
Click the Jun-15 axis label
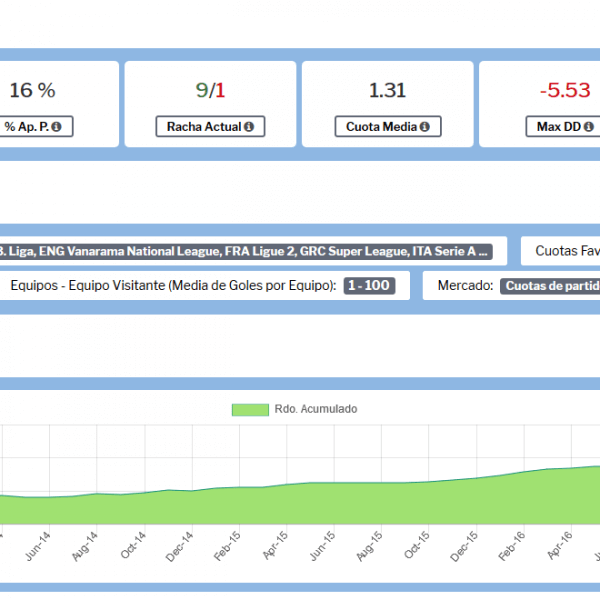[323, 546]
